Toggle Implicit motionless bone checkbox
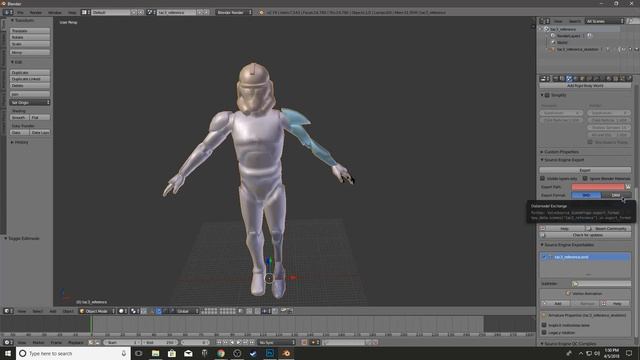The height and width of the screenshot is (360, 640). [x=544, y=325]
